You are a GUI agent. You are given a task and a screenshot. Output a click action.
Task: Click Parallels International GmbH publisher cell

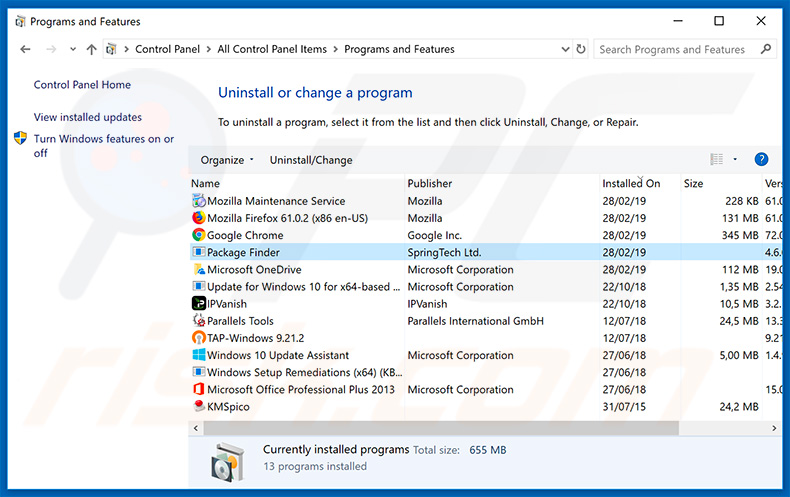[475, 321]
